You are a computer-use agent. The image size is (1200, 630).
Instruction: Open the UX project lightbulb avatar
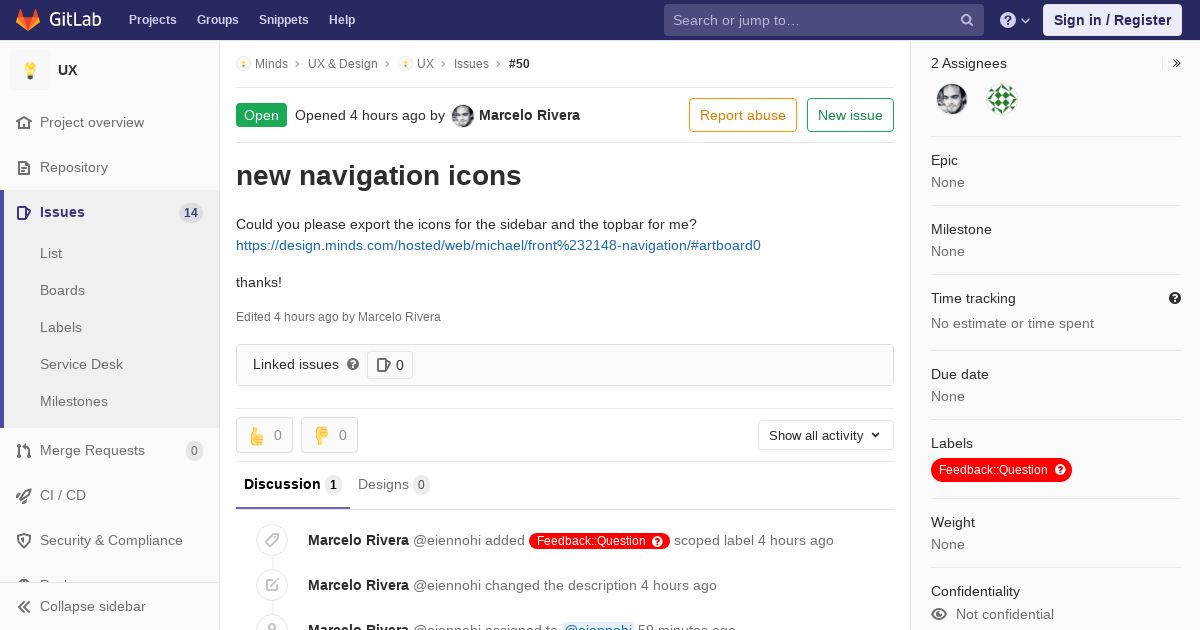pyautogui.click(x=30, y=70)
